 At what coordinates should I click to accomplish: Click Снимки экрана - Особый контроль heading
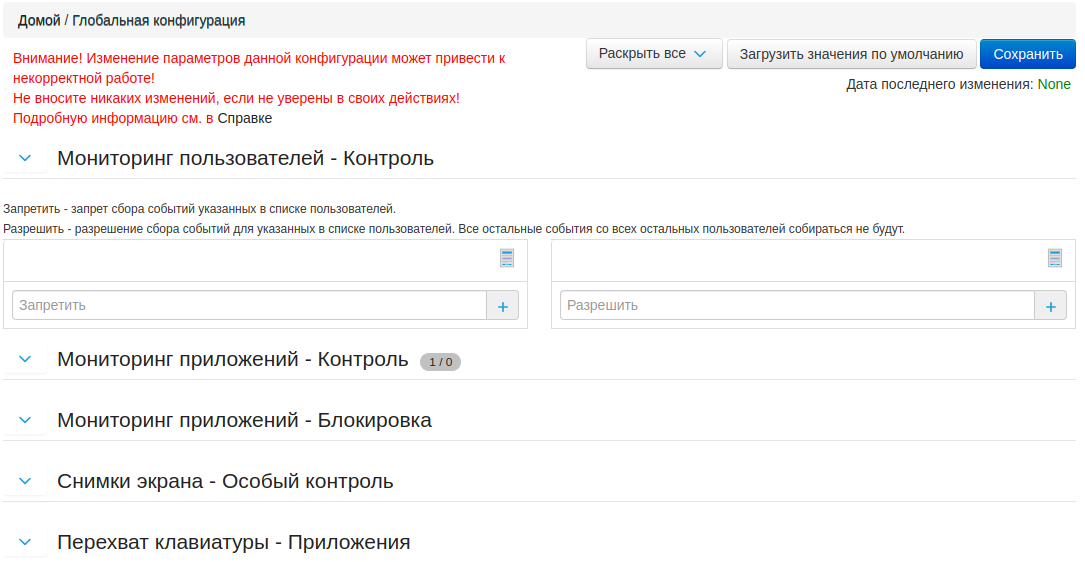coord(225,481)
